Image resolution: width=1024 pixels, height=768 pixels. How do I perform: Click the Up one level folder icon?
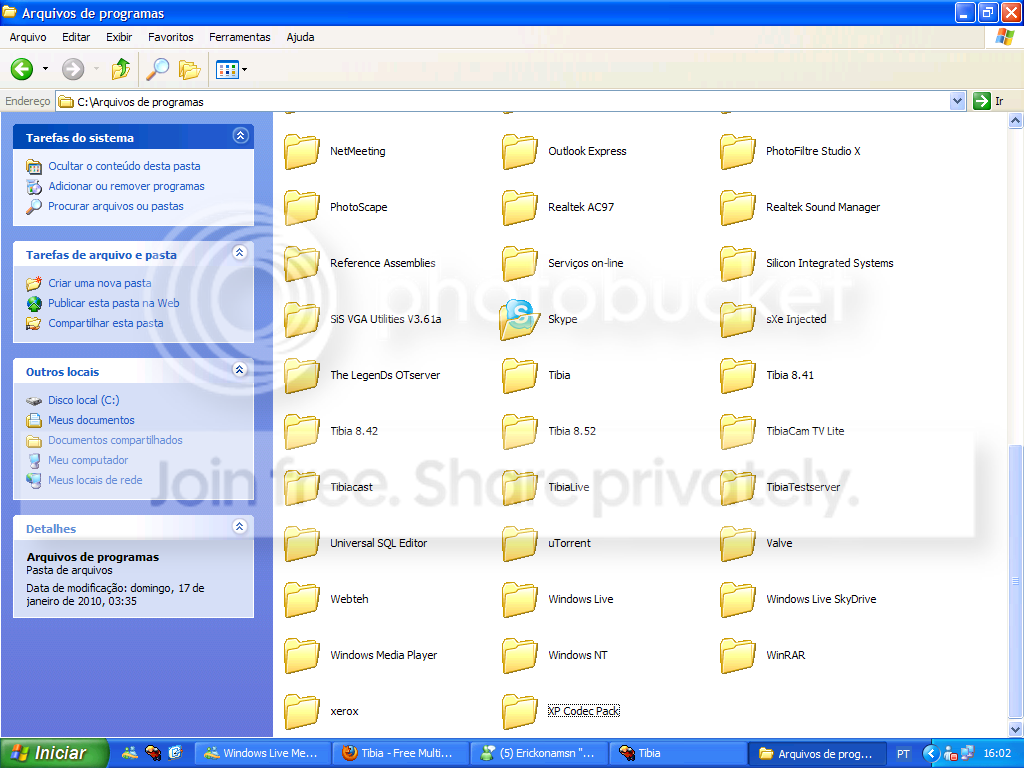pyautogui.click(x=121, y=69)
